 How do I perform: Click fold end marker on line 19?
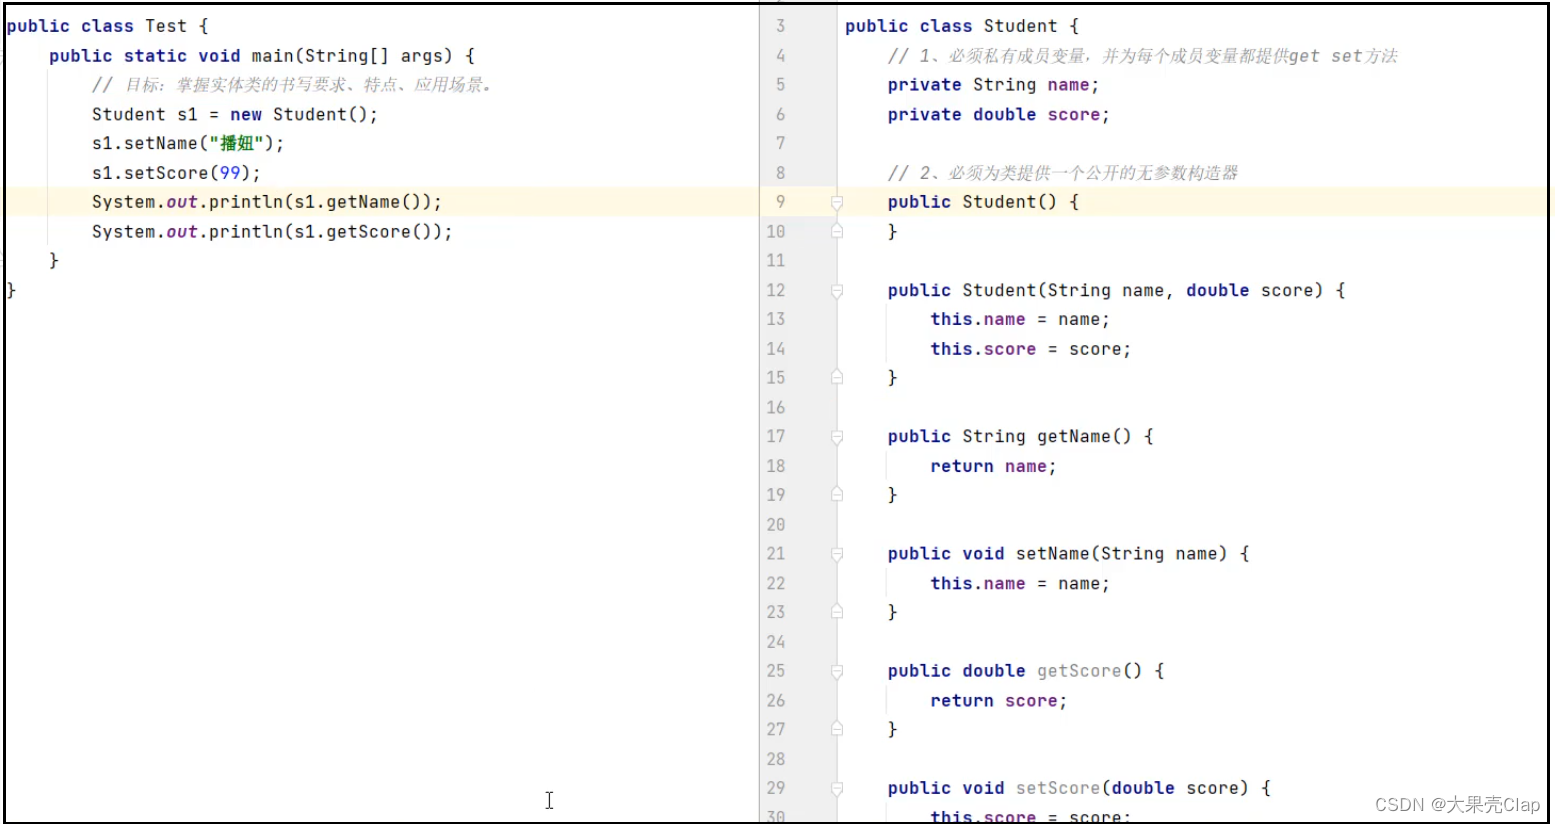[837, 495]
